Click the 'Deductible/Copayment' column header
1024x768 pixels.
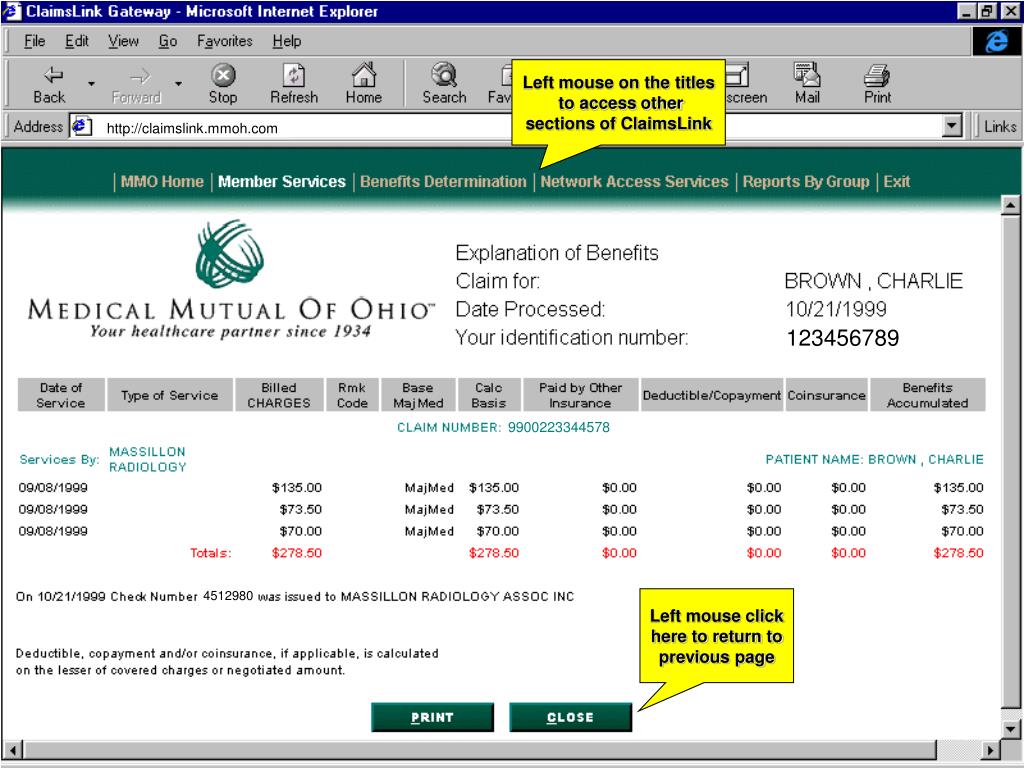(712, 394)
